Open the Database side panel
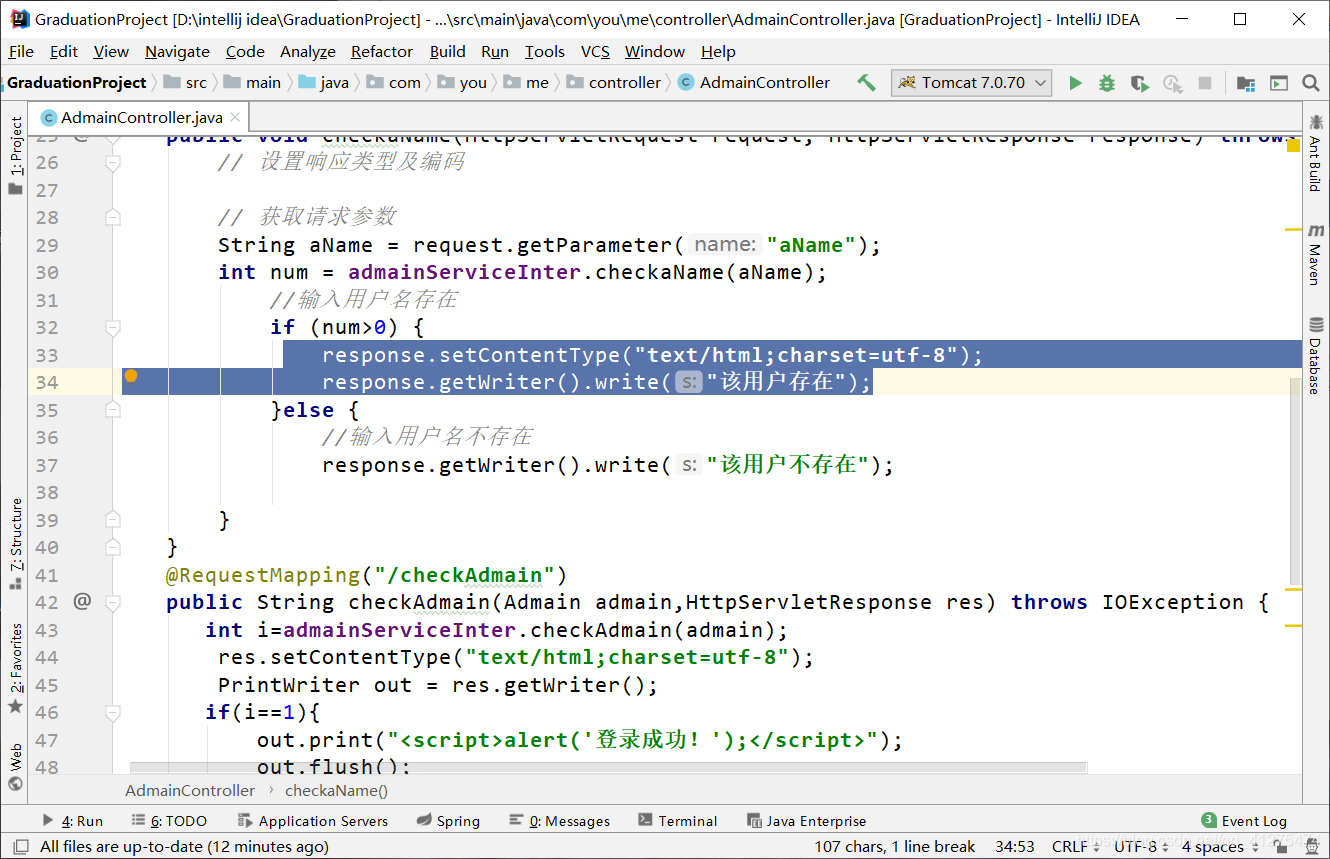The height and width of the screenshot is (859, 1330). click(1315, 356)
